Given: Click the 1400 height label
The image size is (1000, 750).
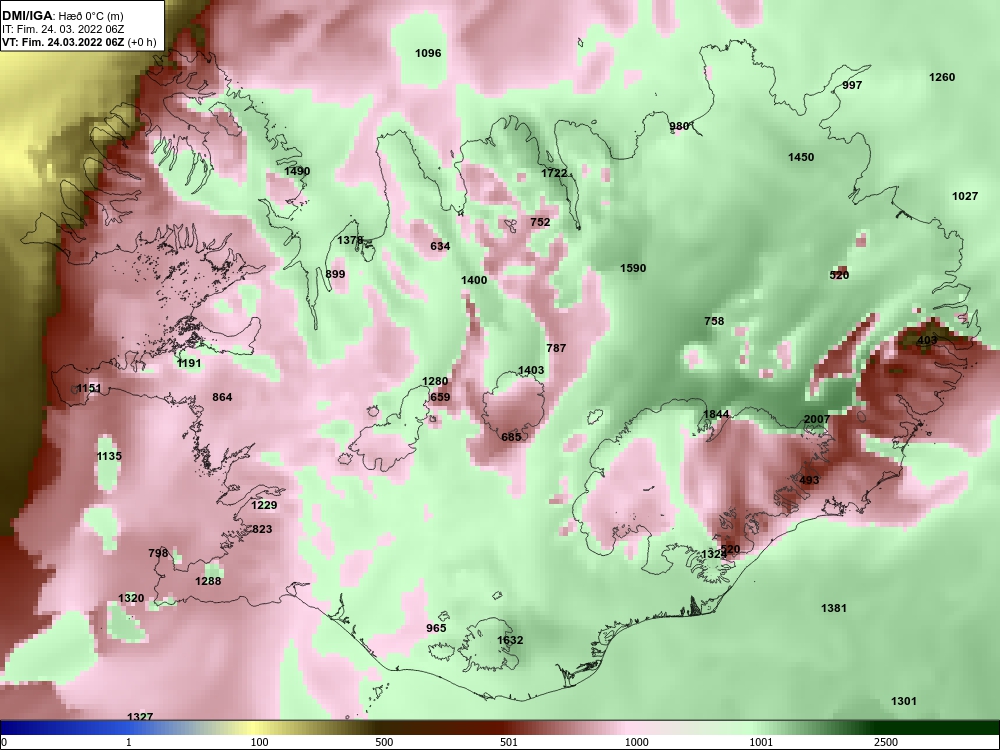Looking at the screenshot, I should (x=474, y=280).
